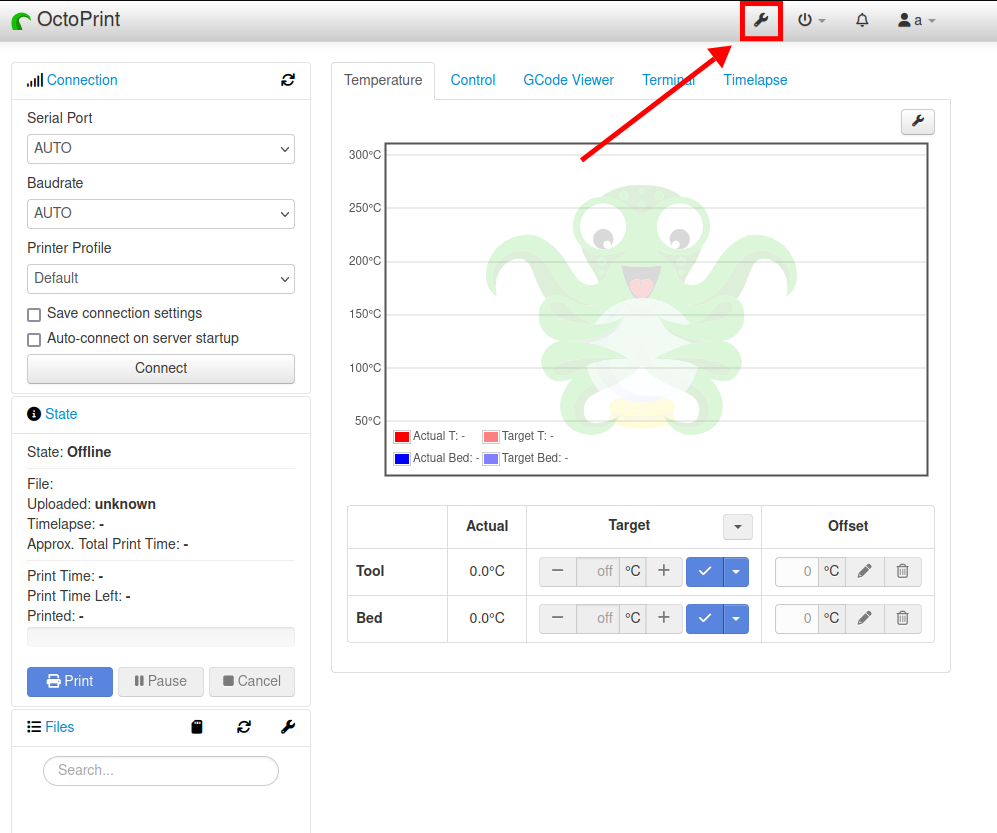Confirm the Bed target temperature
The width and height of the screenshot is (997, 833).
click(705, 619)
